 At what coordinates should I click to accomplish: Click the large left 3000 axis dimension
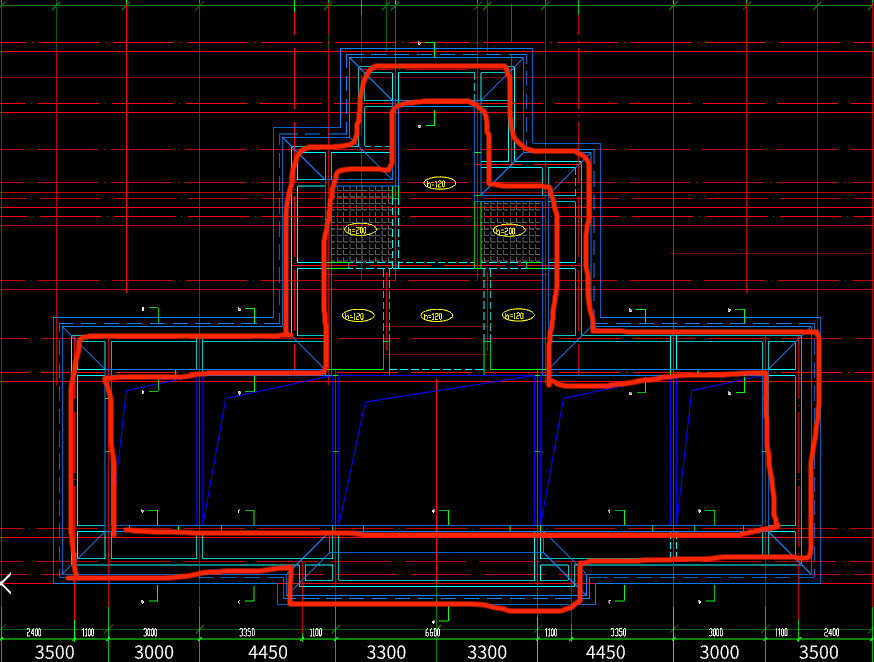(x=154, y=652)
